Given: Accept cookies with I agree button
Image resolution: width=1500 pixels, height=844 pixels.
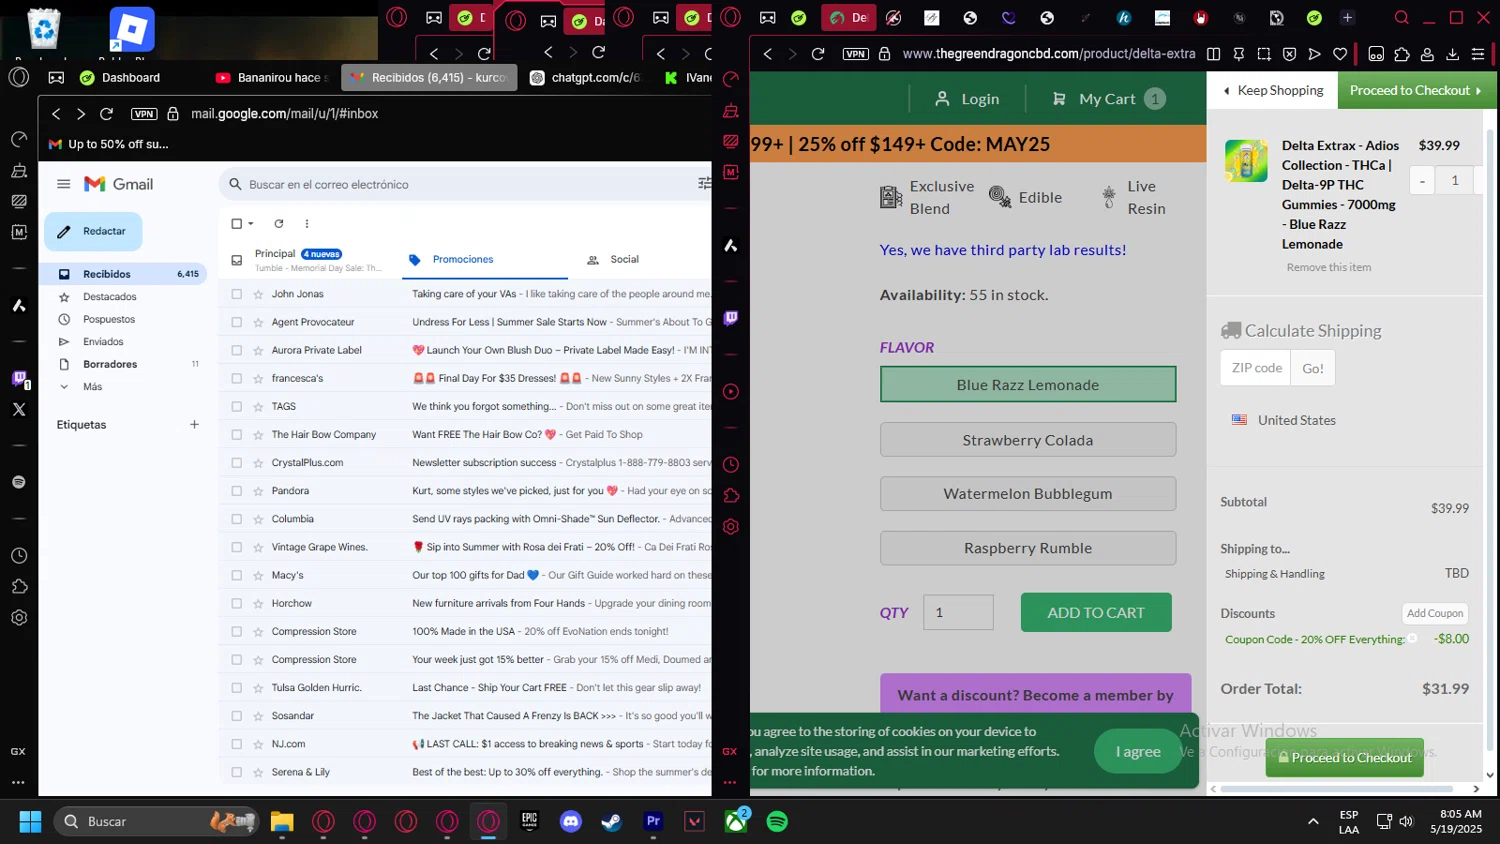Looking at the screenshot, I should coord(1138,752).
